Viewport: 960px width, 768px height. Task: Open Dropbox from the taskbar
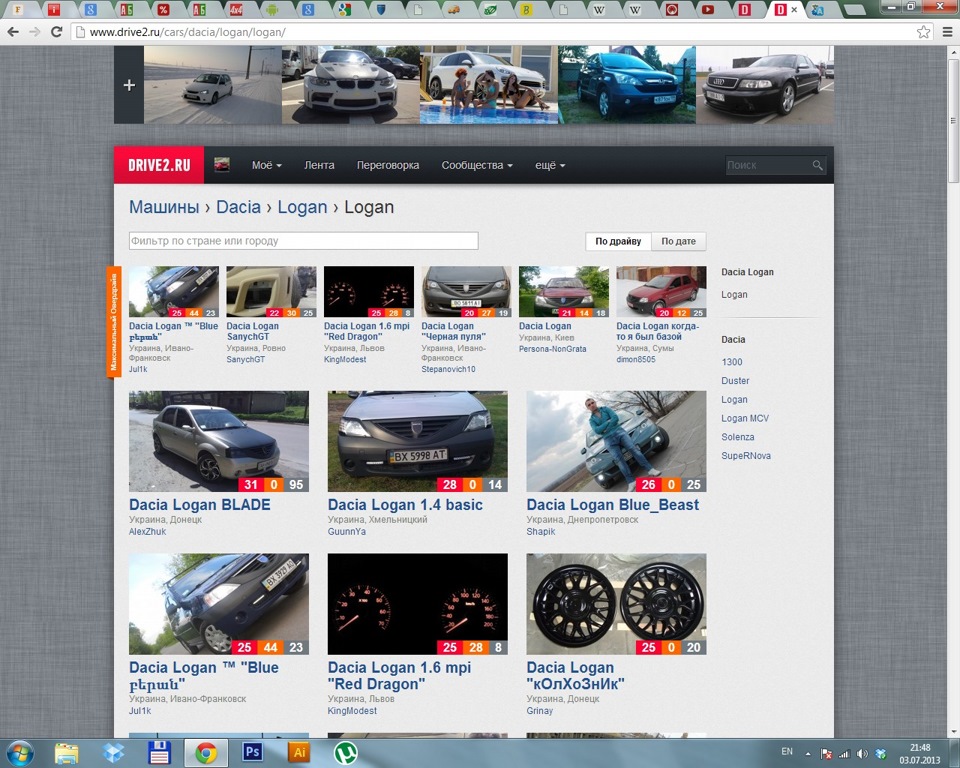[x=113, y=753]
